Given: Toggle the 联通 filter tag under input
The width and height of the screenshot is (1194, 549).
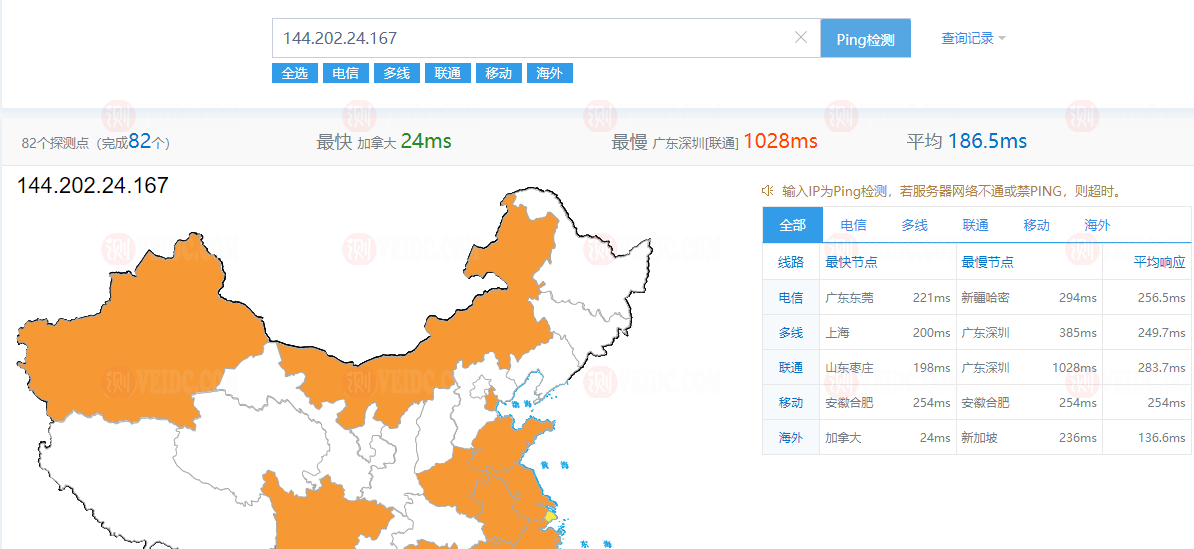Looking at the screenshot, I should 448,73.
